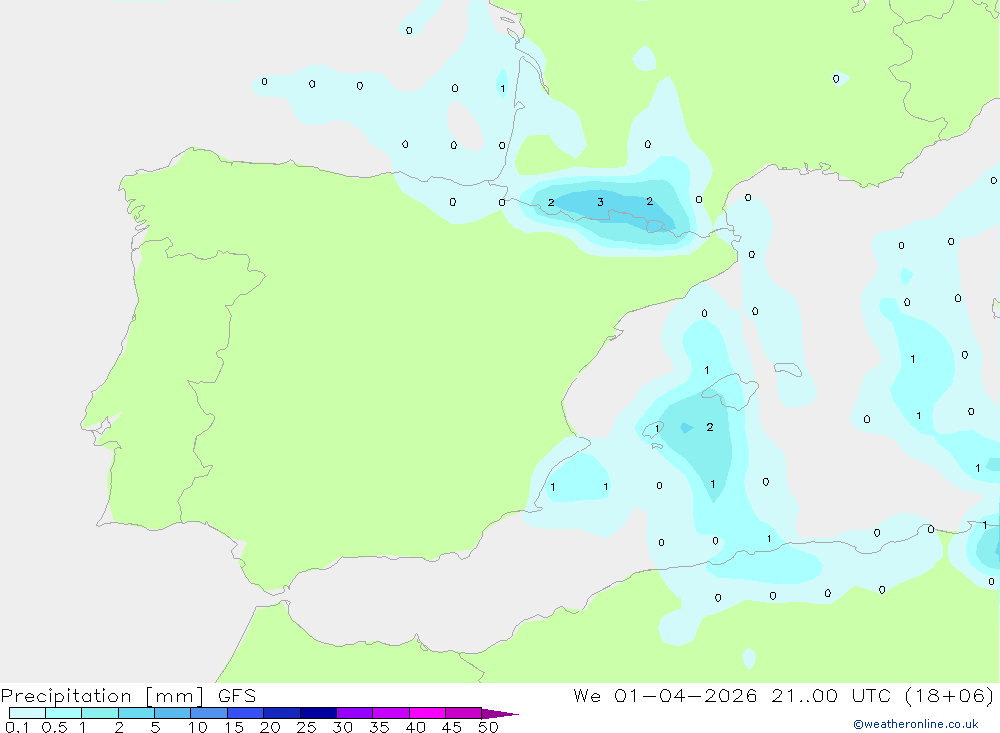Click the 30–35 mm violet legend swatch
The width and height of the screenshot is (1000, 733).
[x=355, y=713]
